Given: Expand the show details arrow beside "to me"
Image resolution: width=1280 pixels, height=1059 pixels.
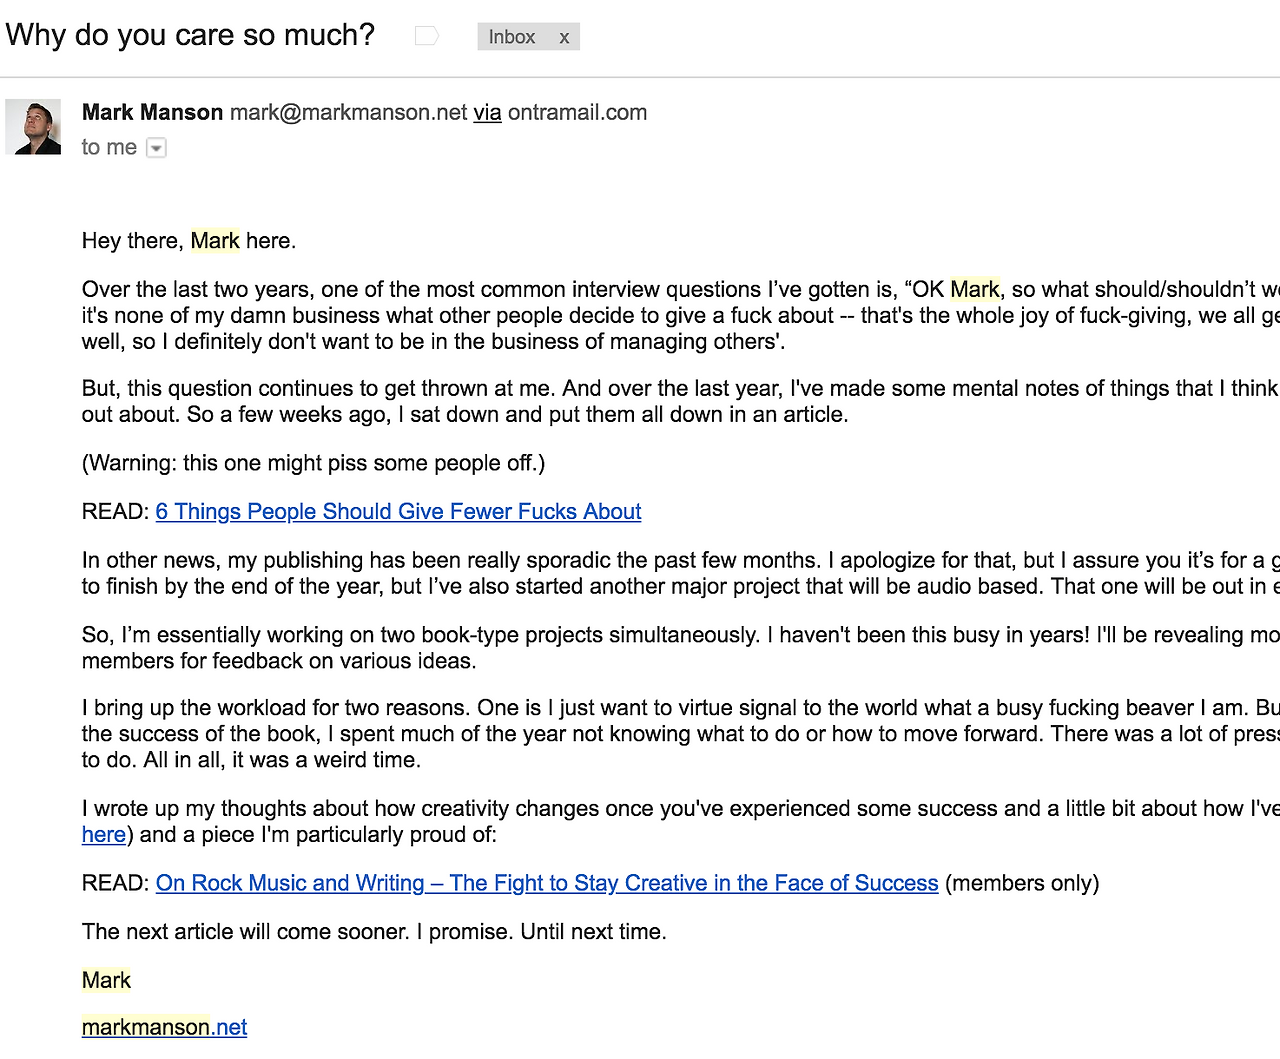Looking at the screenshot, I should pos(156,148).
